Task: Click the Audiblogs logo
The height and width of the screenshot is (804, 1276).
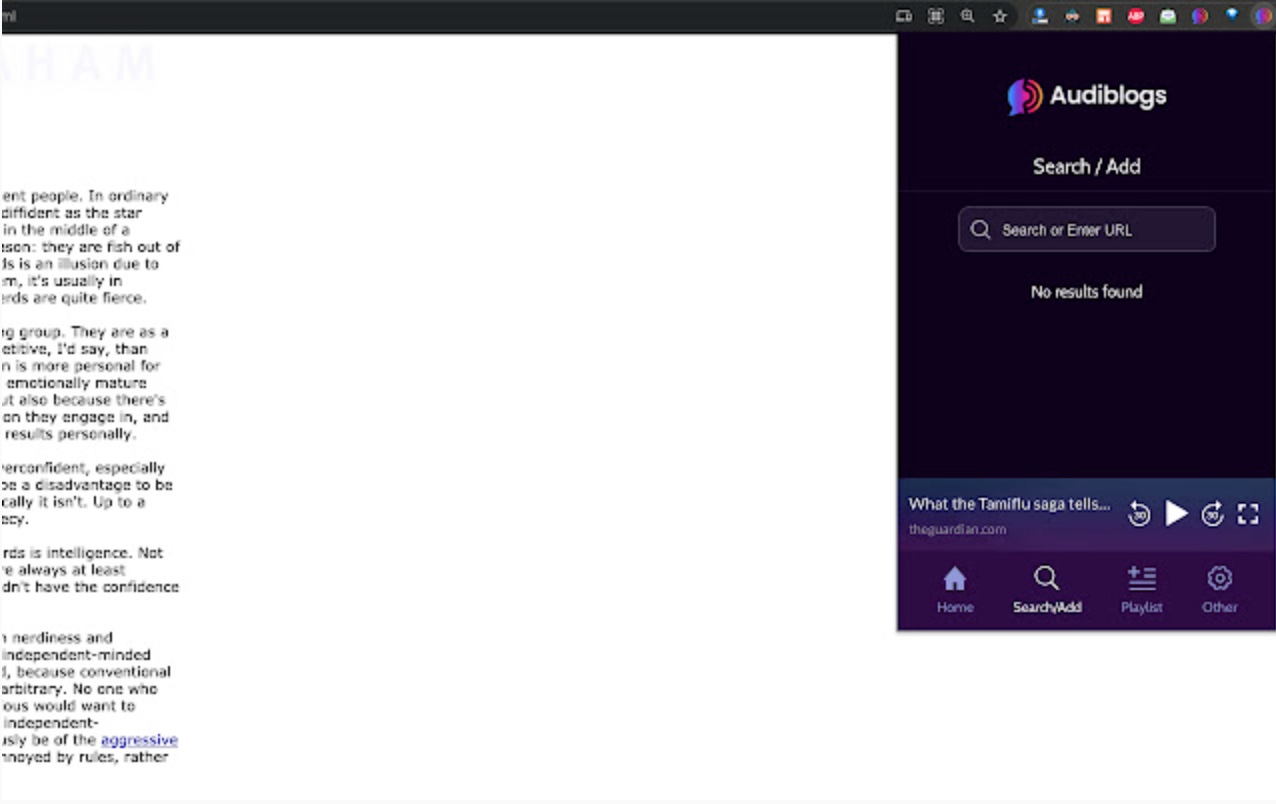Action: click(x=1086, y=96)
